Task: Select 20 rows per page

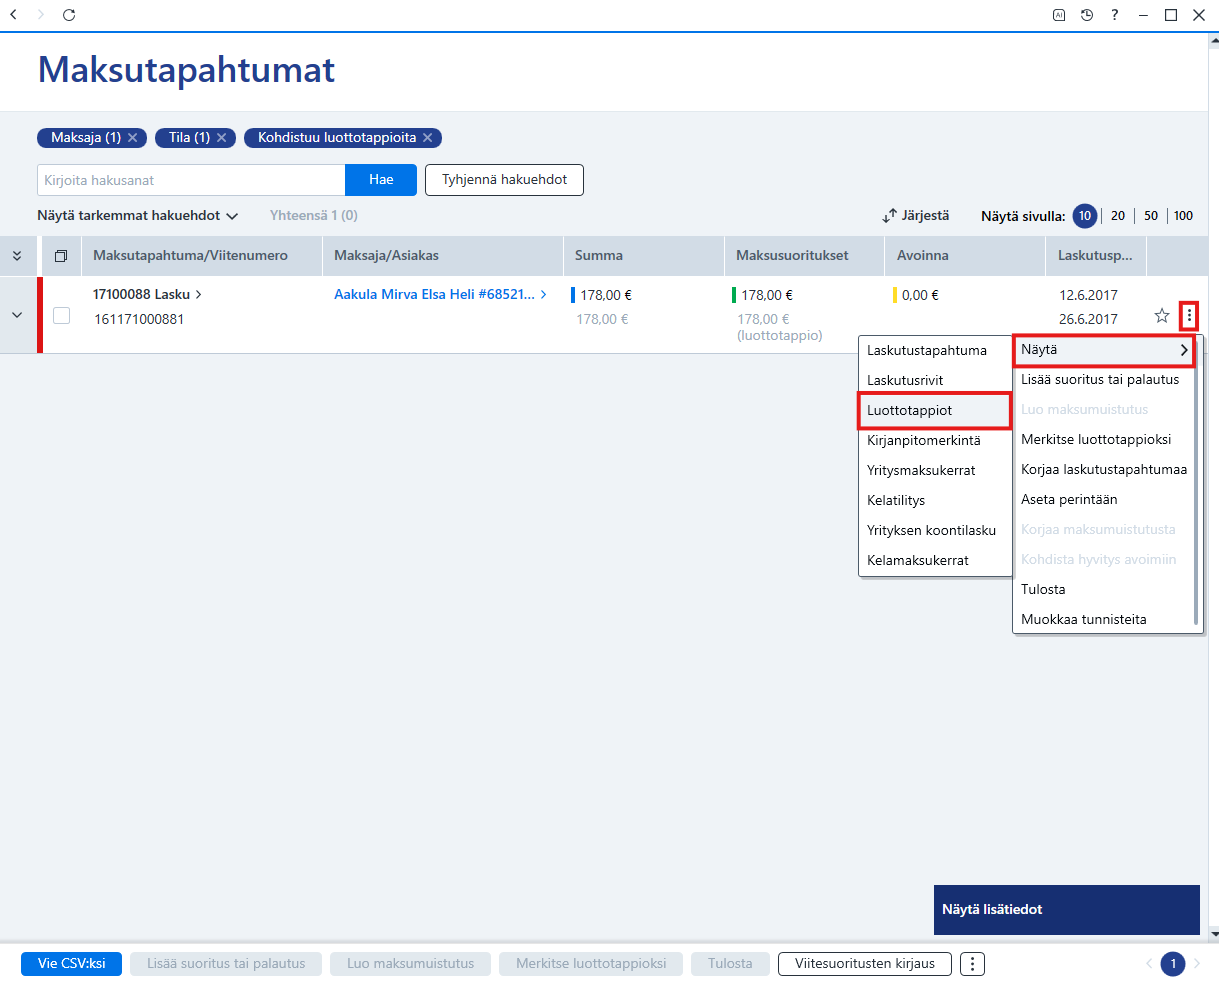Action: coord(1118,216)
